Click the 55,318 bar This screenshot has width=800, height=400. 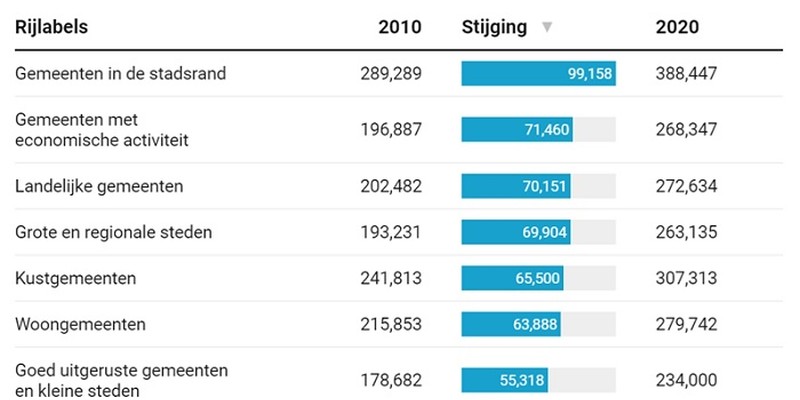point(504,380)
